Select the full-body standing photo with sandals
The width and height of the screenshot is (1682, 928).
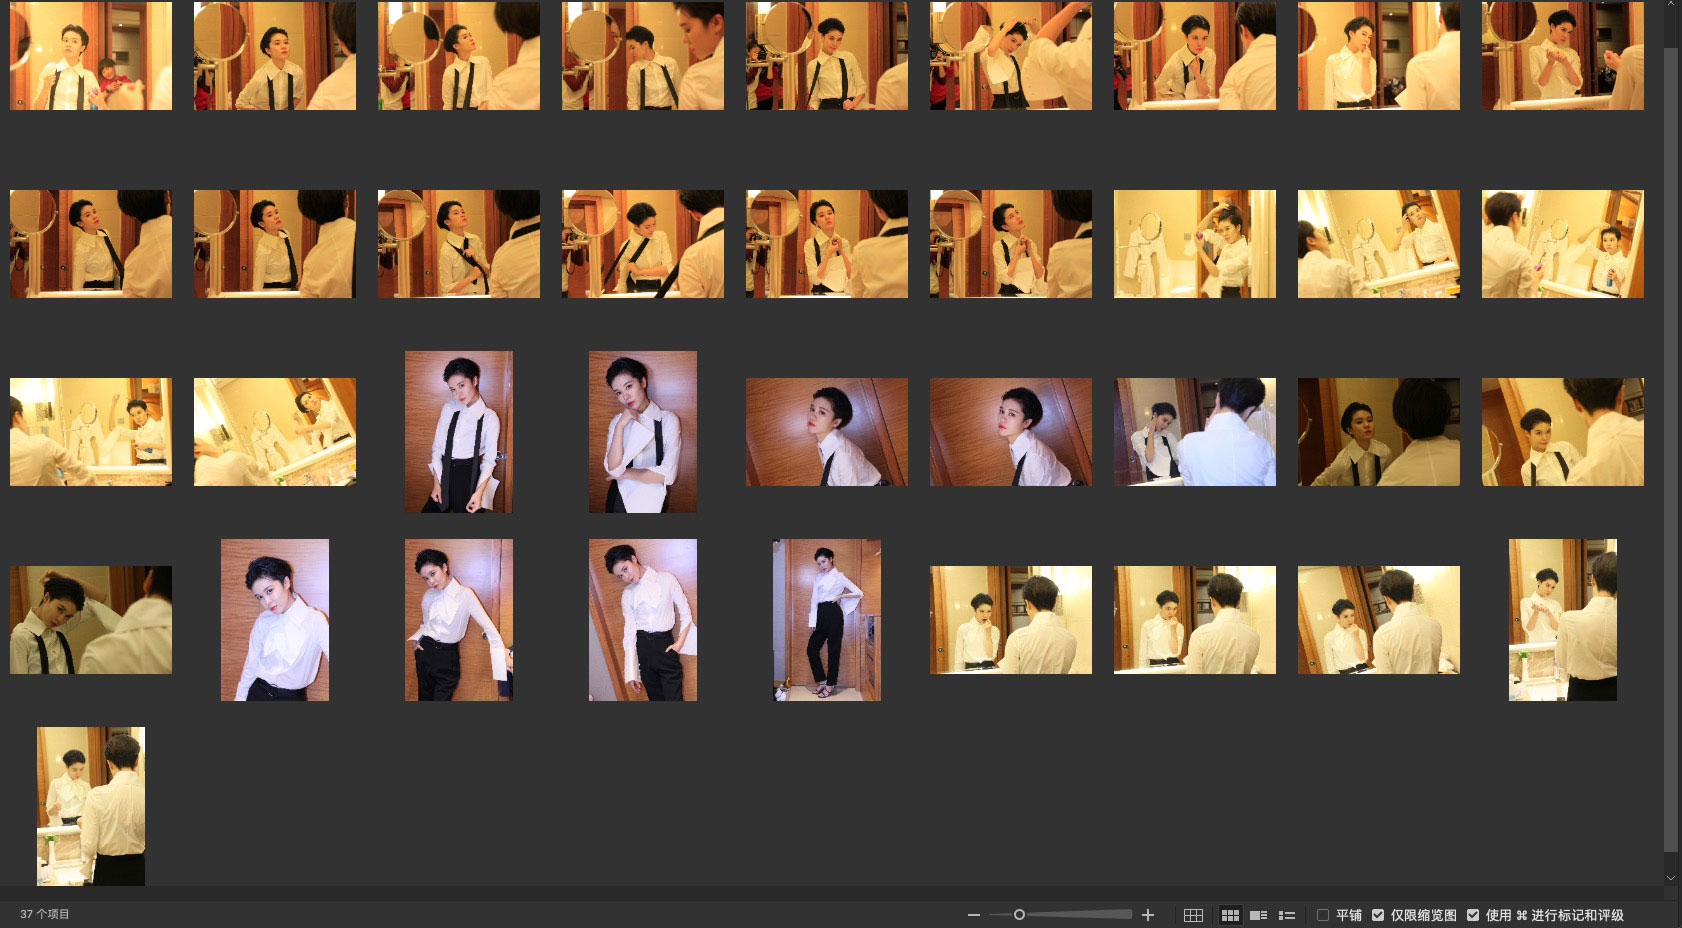pos(826,620)
